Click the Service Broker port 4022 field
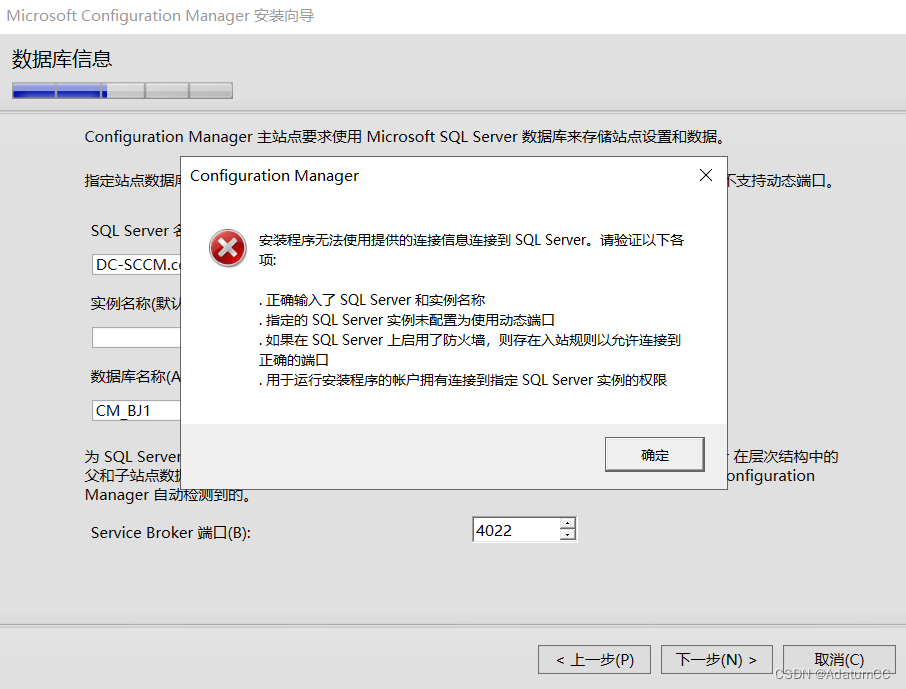 pos(516,529)
